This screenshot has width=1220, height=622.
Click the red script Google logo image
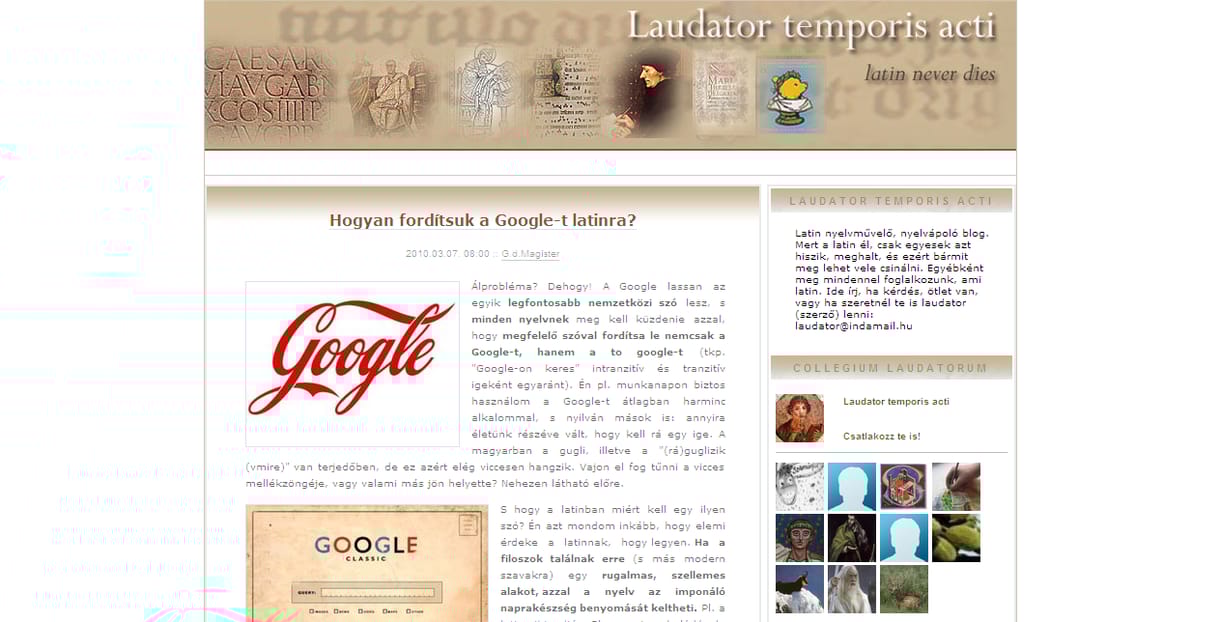pyautogui.click(x=352, y=364)
